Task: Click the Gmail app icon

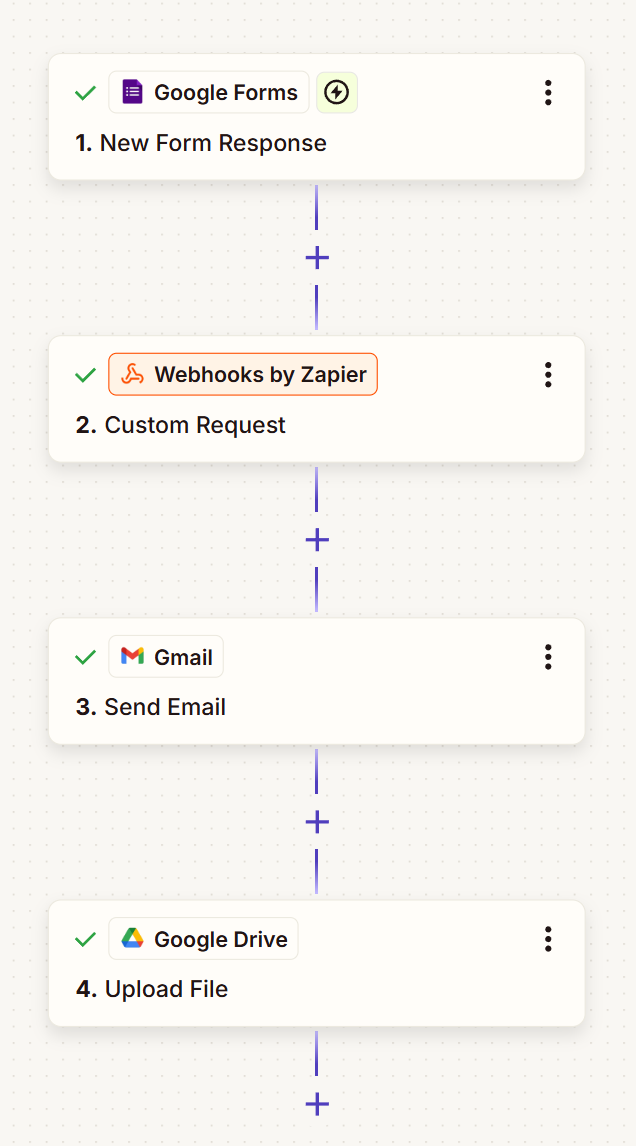Action: 133,656
